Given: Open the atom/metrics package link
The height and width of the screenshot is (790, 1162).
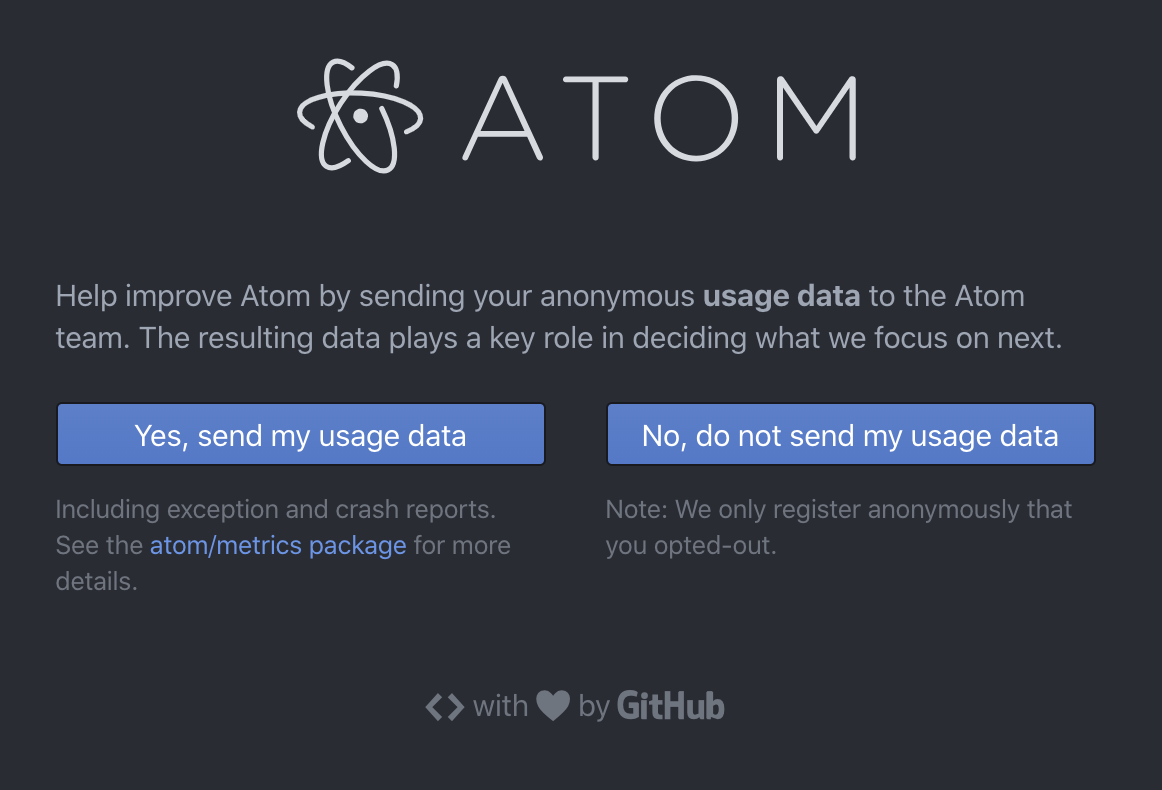Looking at the screenshot, I should click(278, 545).
